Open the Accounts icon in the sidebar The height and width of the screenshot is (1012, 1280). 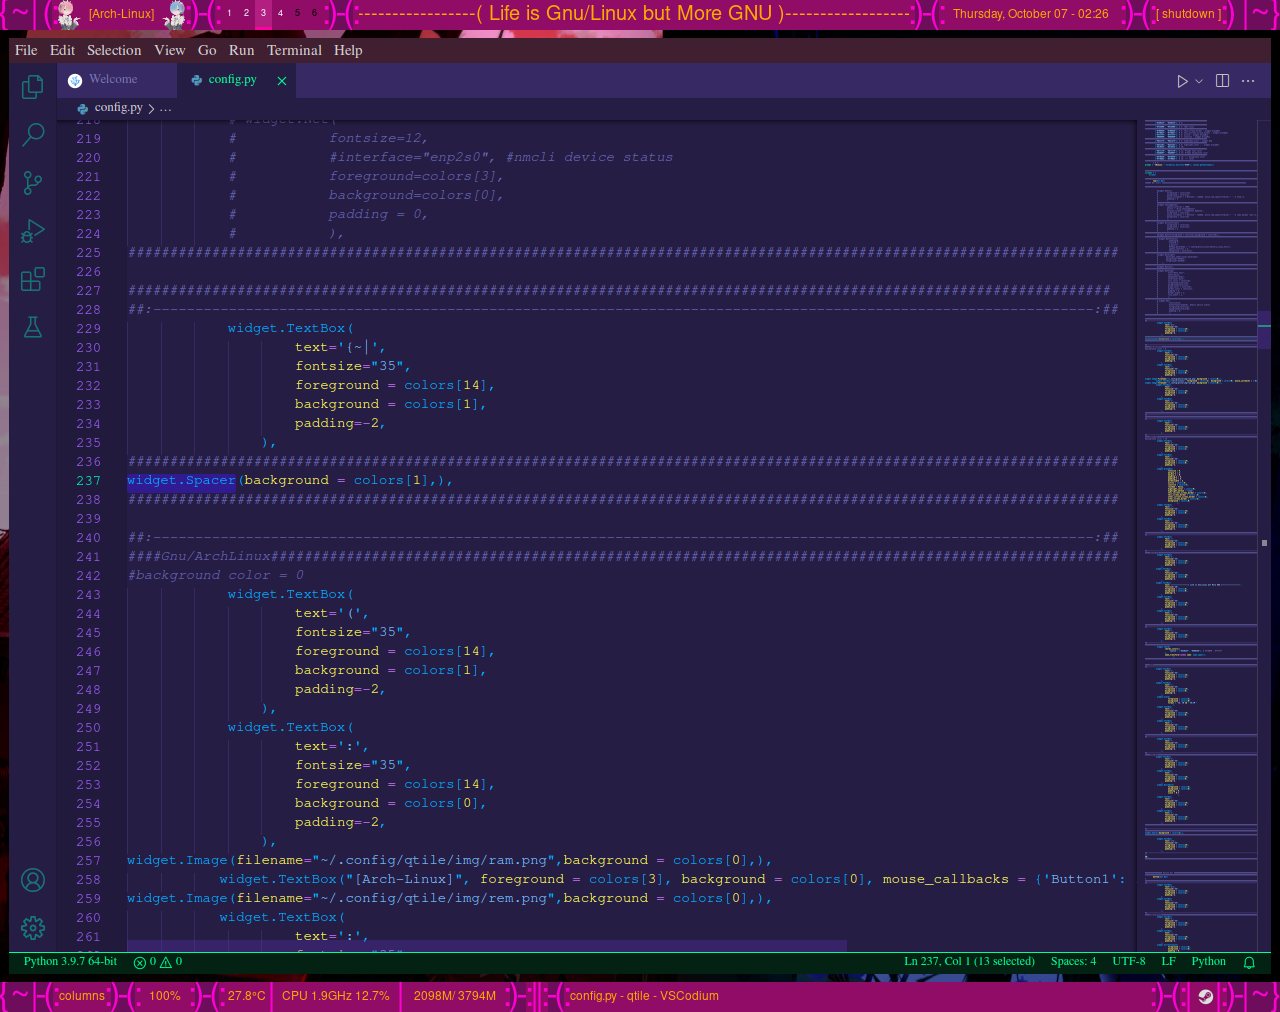pyautogui.click(x=32, y=880)
